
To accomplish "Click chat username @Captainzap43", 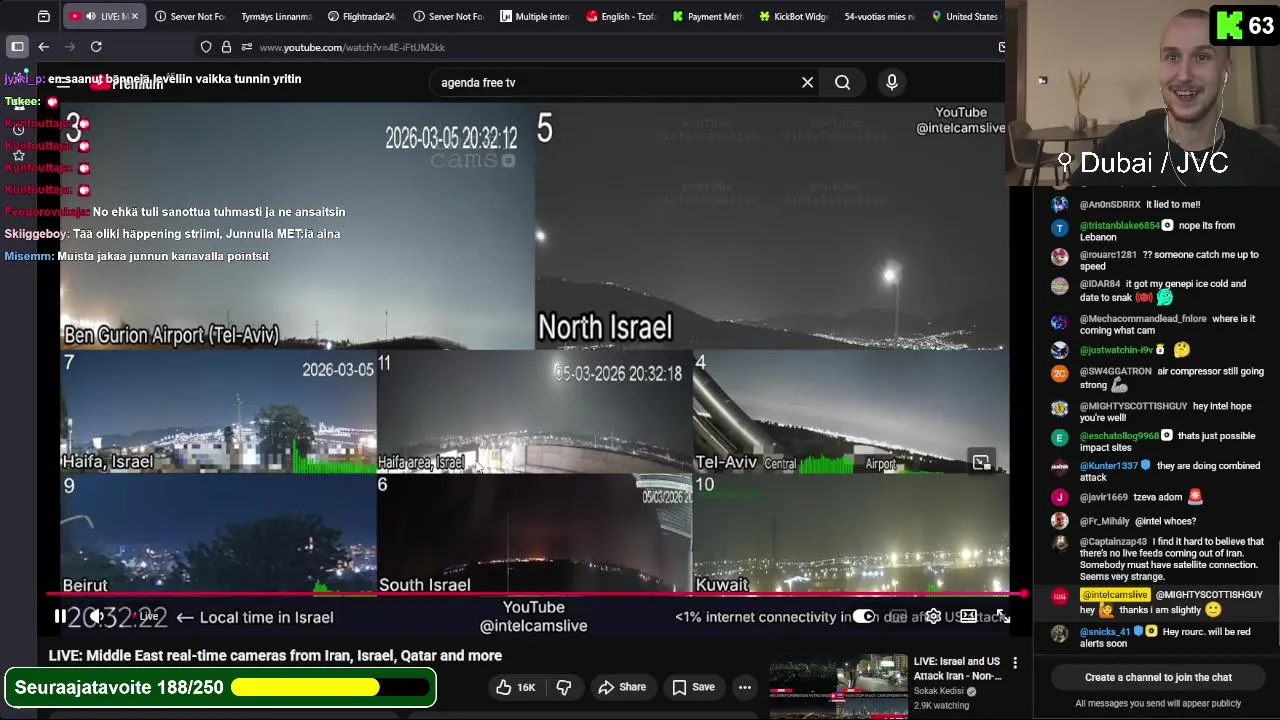I will tap(1113, 542).
